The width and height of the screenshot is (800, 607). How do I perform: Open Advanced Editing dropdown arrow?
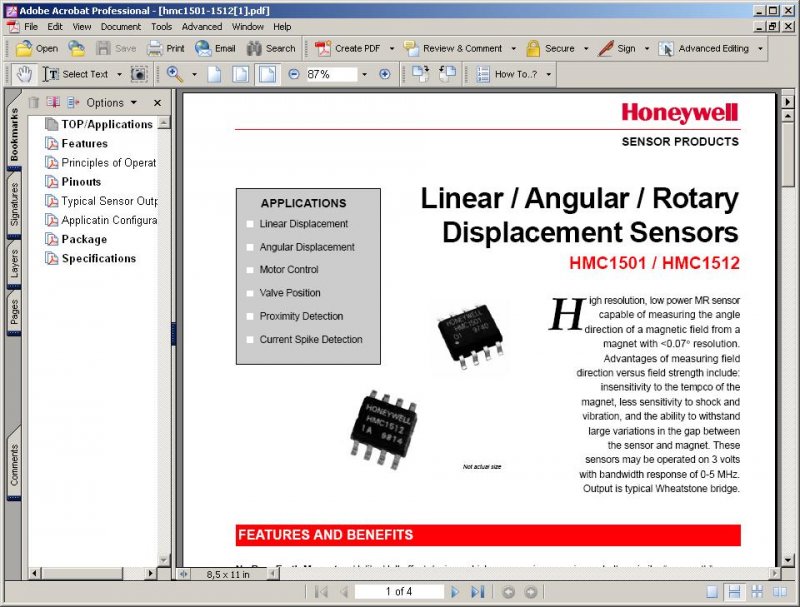pos(760,48)
